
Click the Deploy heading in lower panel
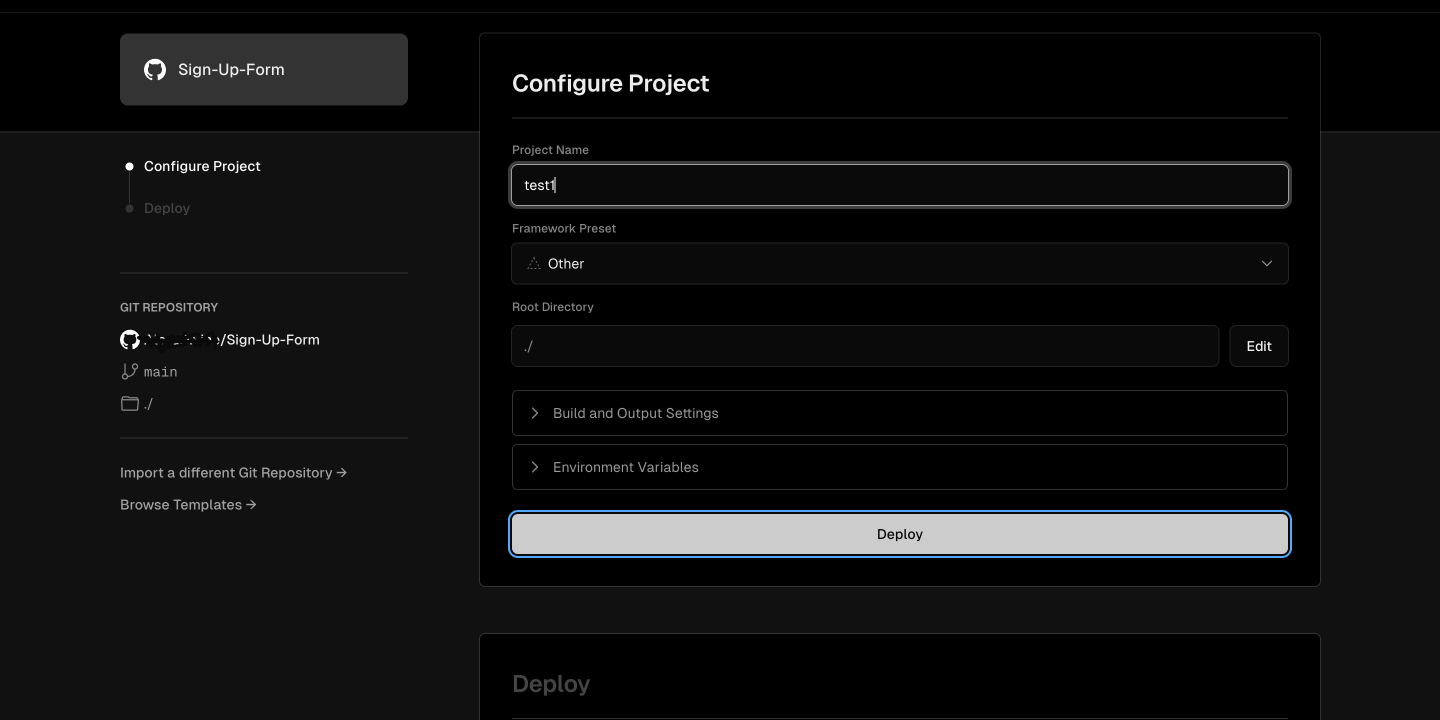[551, 684]
